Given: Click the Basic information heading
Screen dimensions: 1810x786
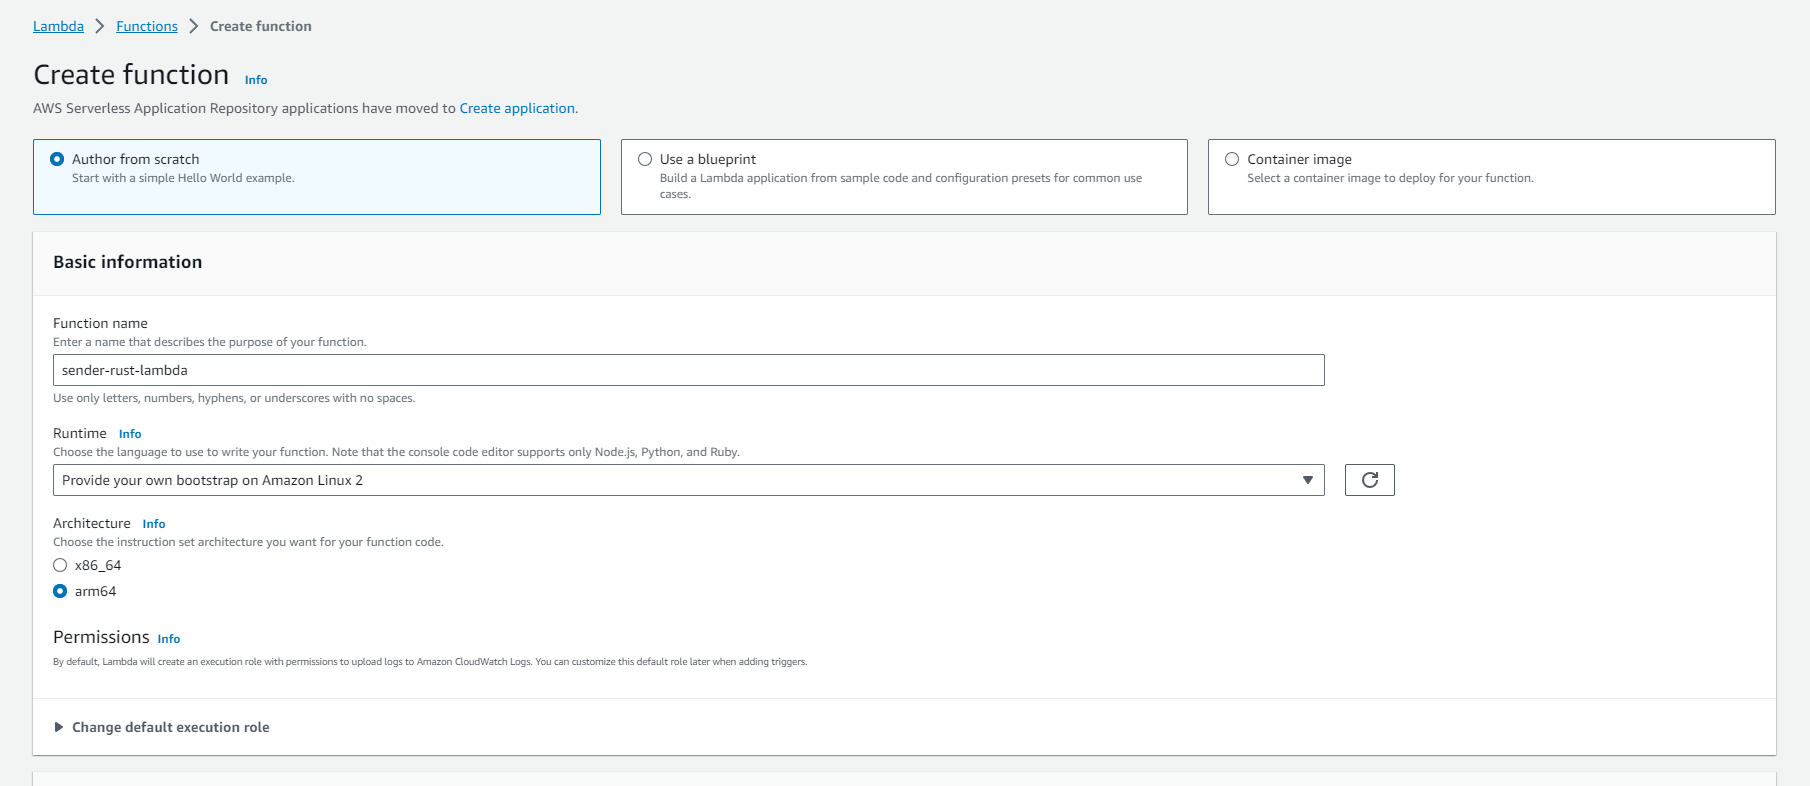Looking at the screenshot, I should (x=128, y=262).
